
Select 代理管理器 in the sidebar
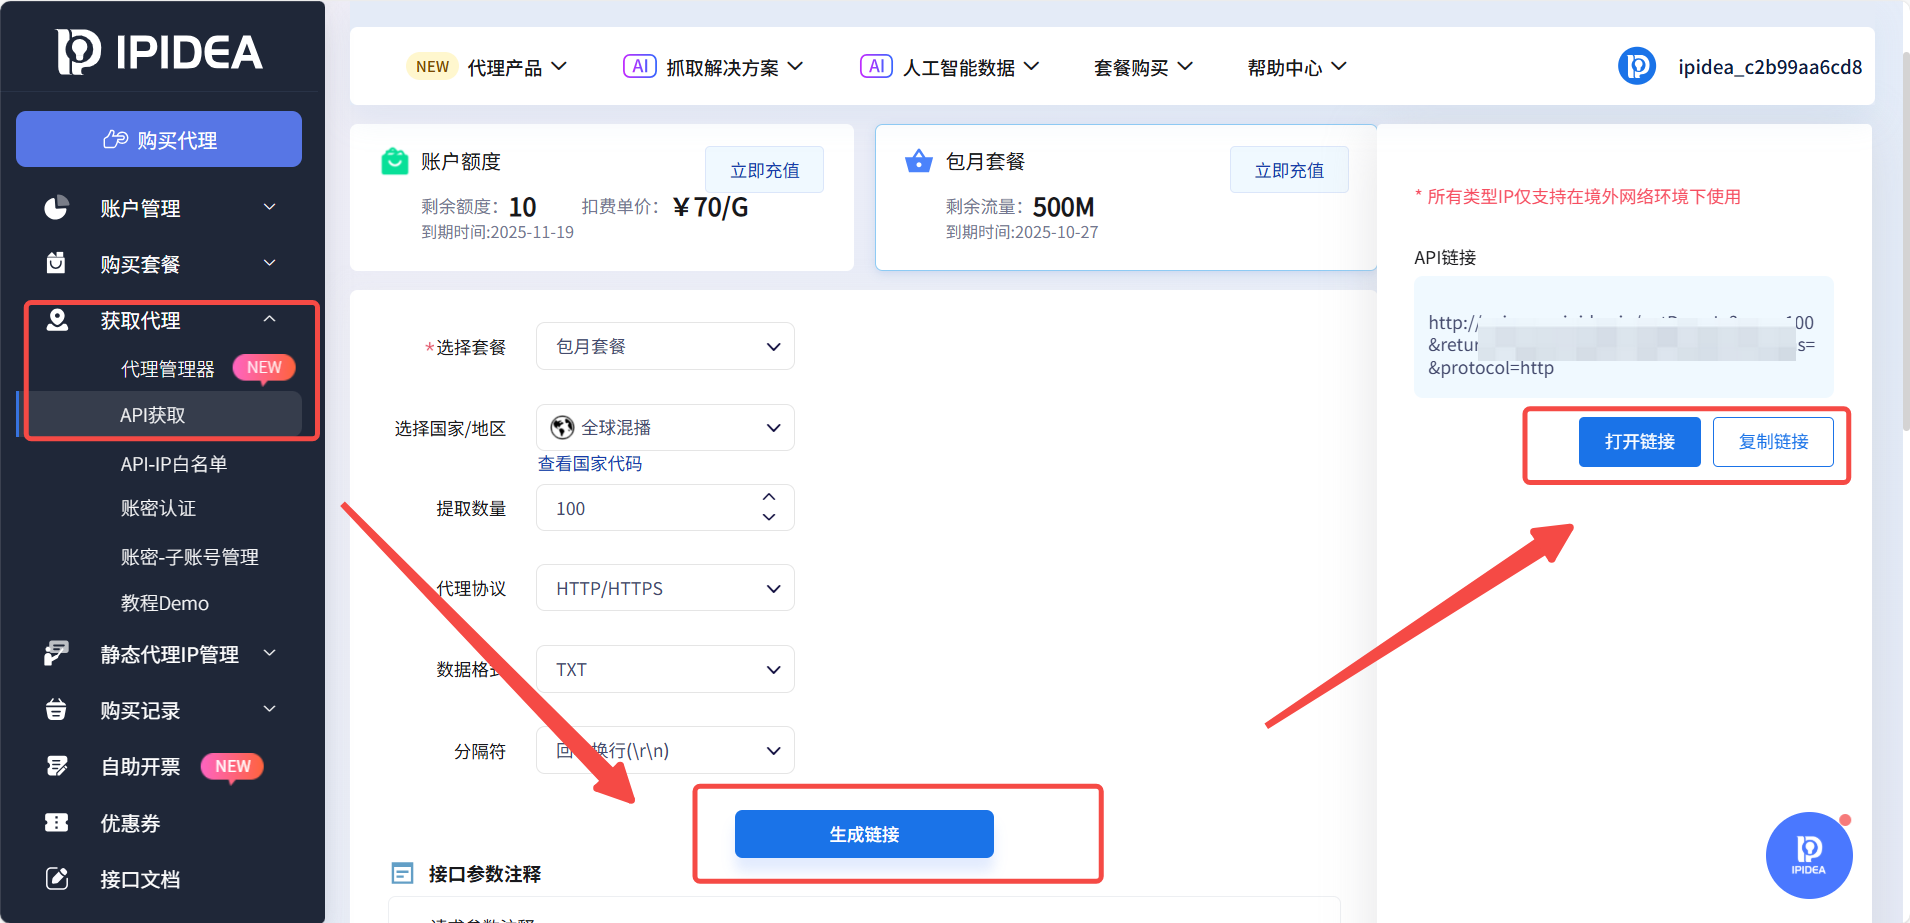tap(168, 369)
